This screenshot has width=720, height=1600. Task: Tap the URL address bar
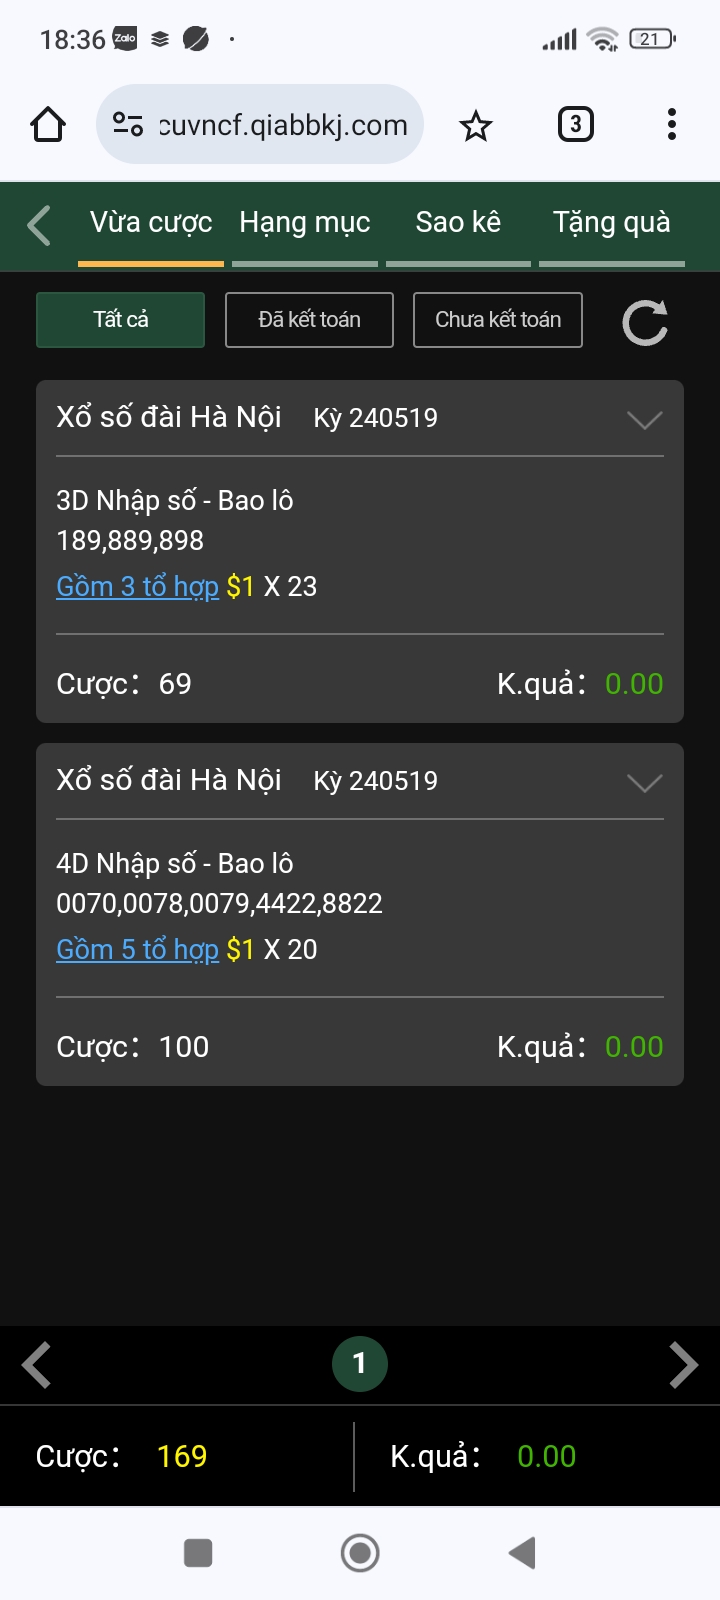coord(282,125)
